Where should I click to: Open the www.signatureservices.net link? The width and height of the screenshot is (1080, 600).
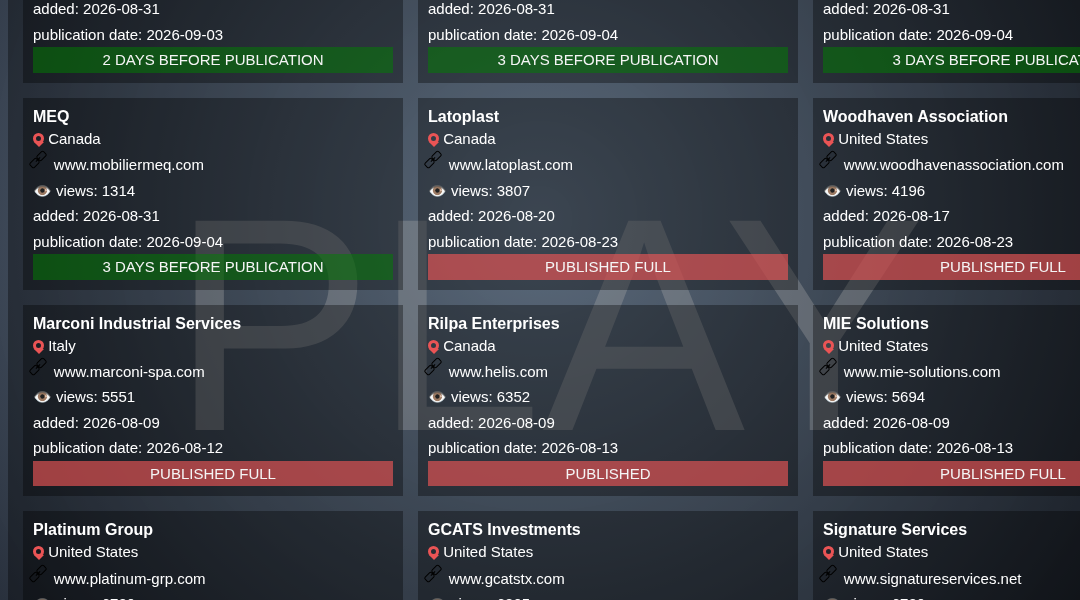[933, 579]
